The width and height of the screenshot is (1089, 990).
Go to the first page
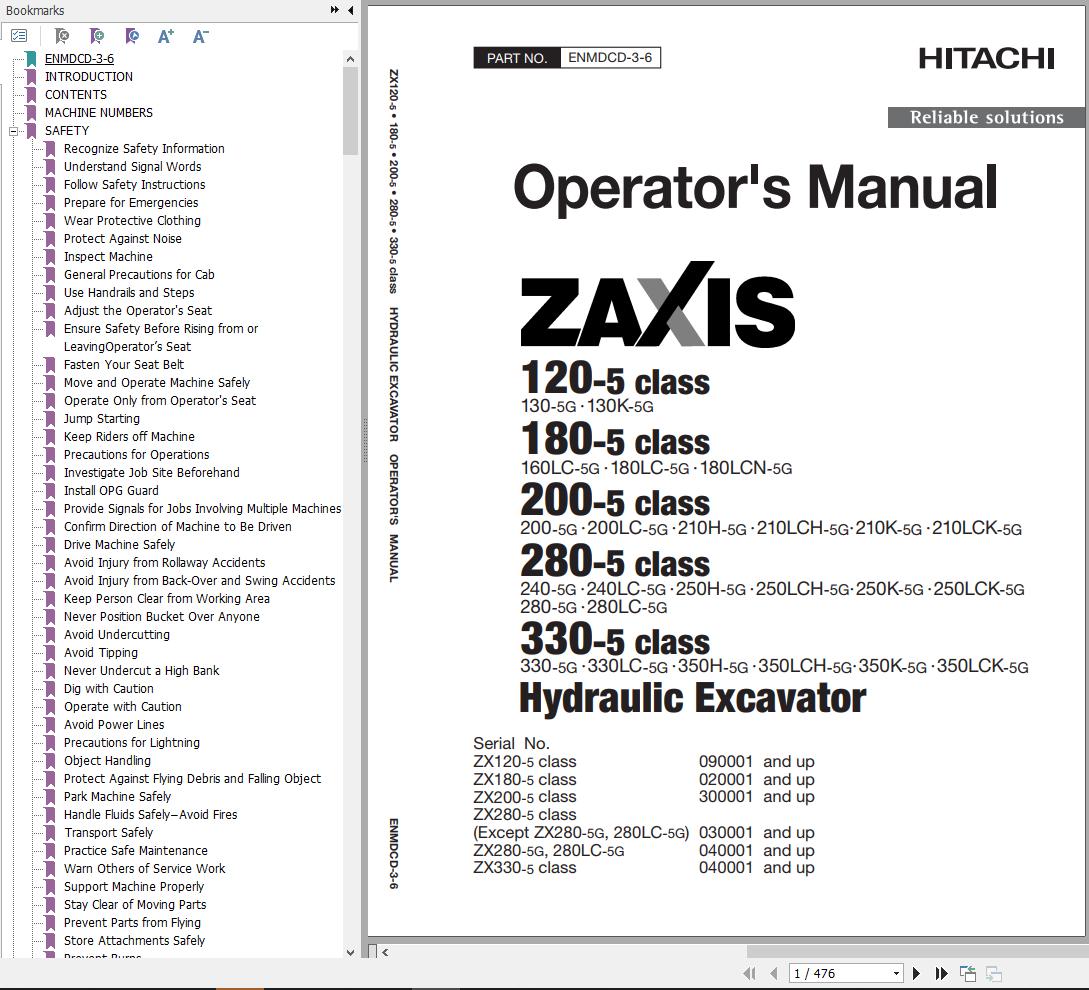point(749,973)
